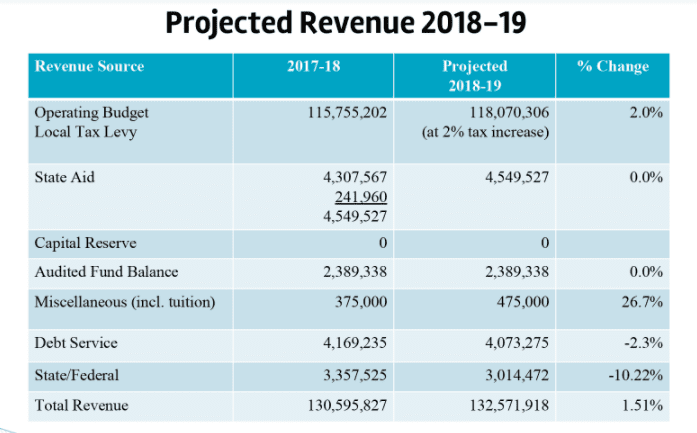The image size is (697, 433).
Task: Select the 'Revenue Source' header cell
Action: [130, 76]
